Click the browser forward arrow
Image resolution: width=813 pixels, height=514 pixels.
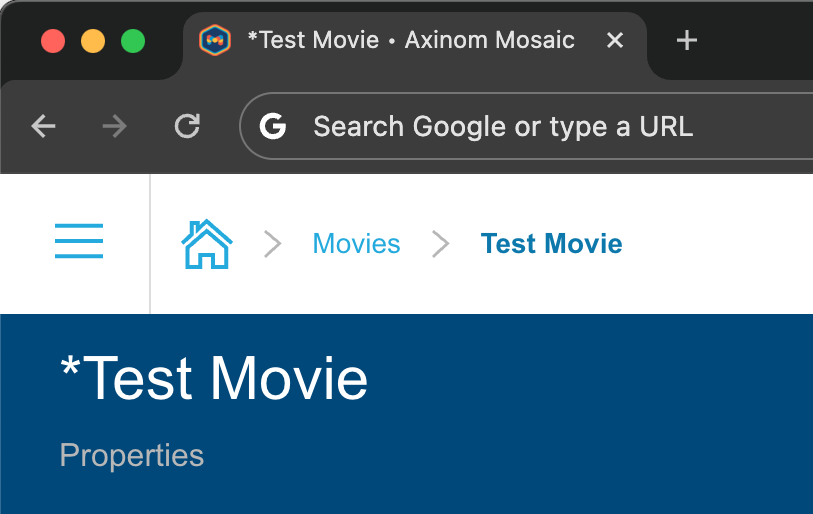click(115, 126)
